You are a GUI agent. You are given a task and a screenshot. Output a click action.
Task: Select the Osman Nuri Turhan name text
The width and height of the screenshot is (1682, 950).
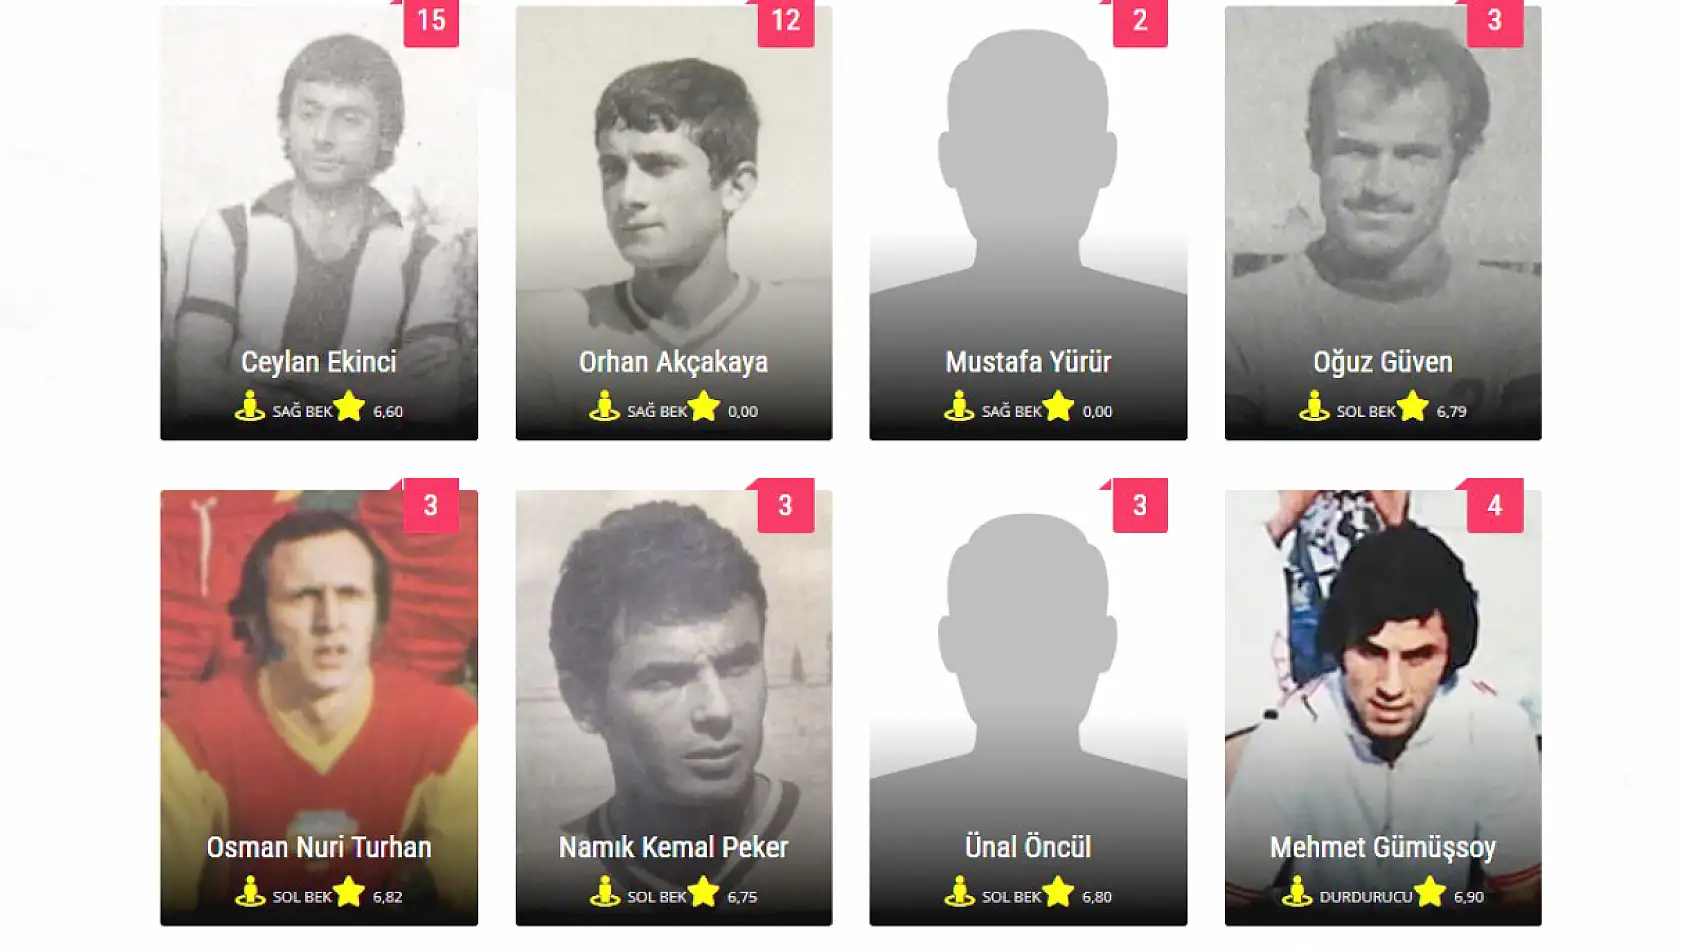[x=319, y=847]
